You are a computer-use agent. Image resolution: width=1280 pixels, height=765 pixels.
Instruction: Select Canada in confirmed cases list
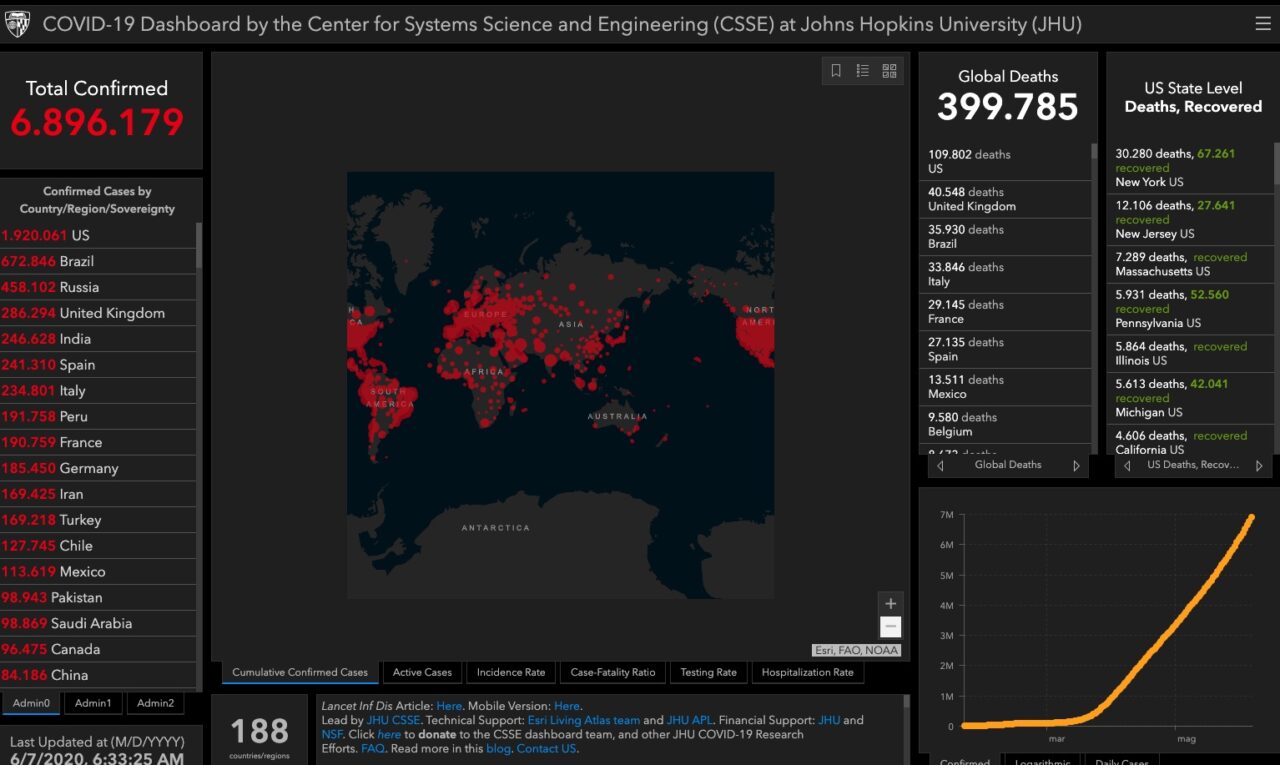pyautogui.click(x=98, y=650)
